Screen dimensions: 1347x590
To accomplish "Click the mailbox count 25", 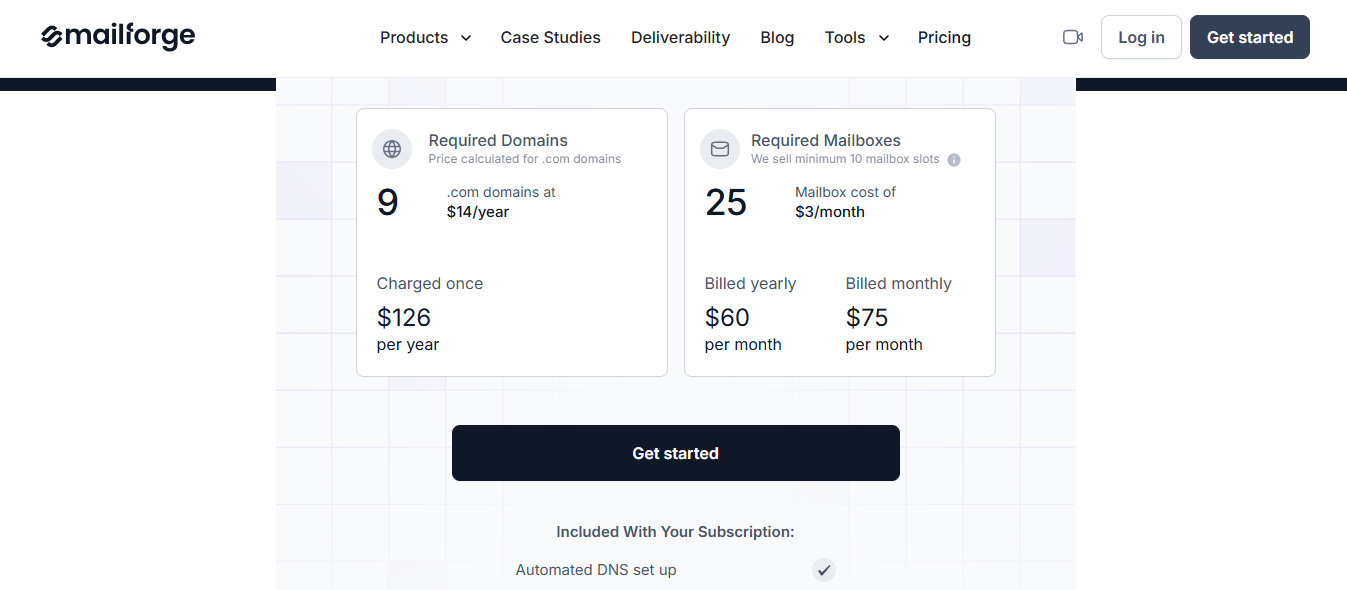I will [726, 202].
